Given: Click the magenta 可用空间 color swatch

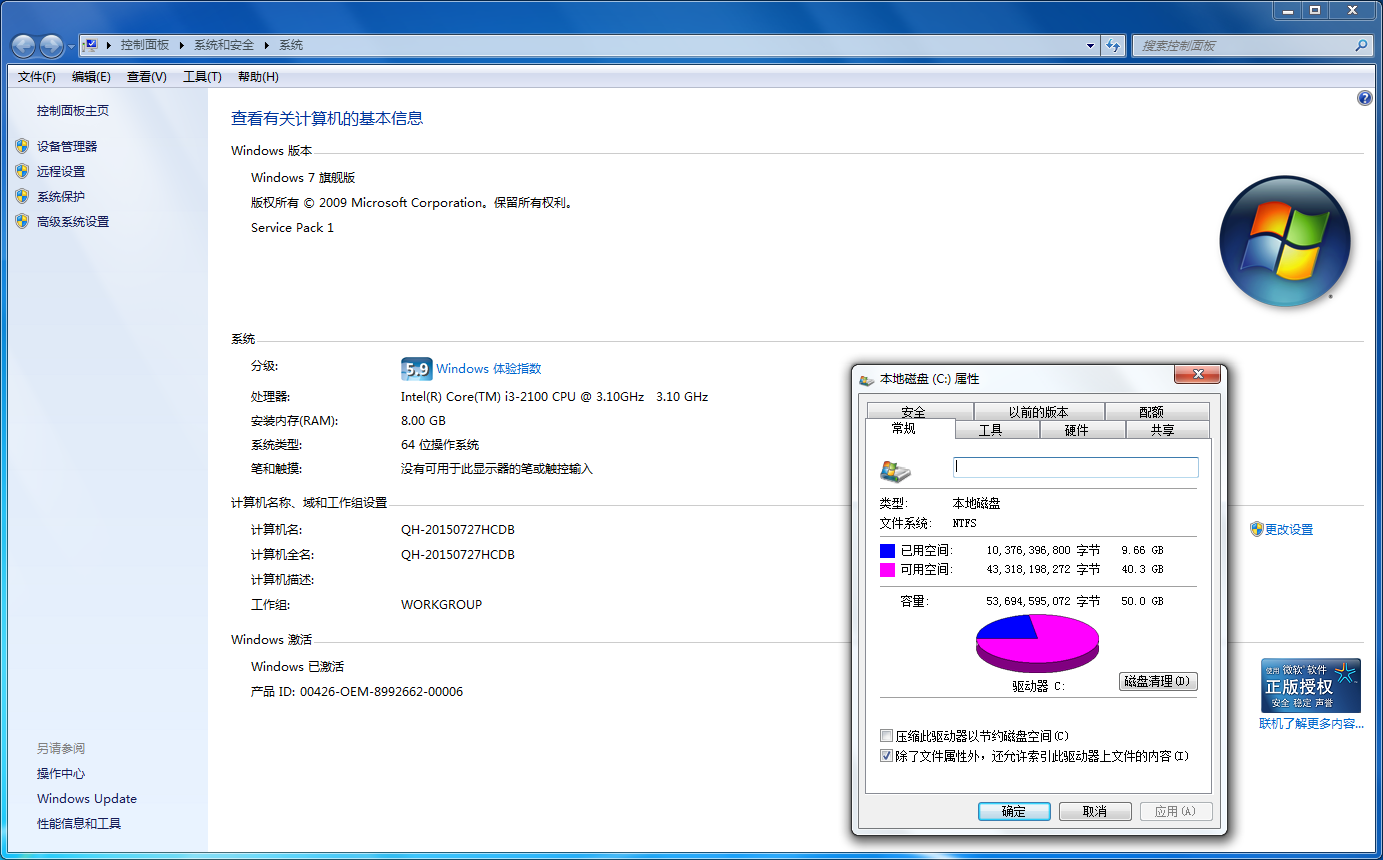Looking at the screenshot, I should [887, 569].
